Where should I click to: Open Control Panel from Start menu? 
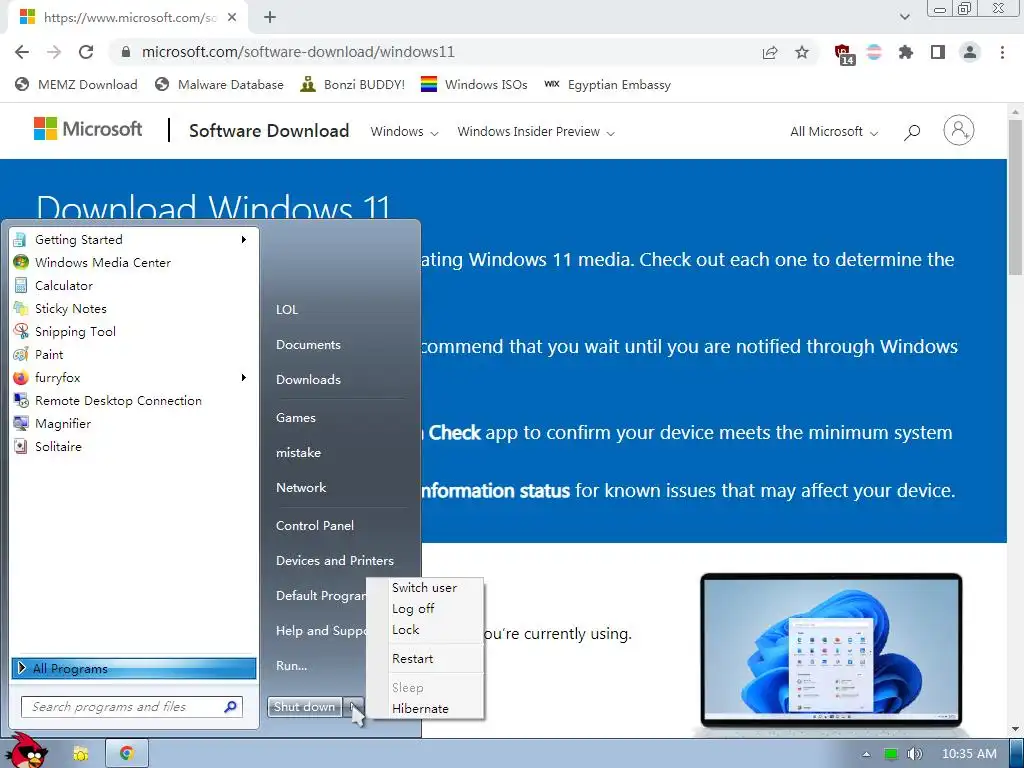click(315, 526)
